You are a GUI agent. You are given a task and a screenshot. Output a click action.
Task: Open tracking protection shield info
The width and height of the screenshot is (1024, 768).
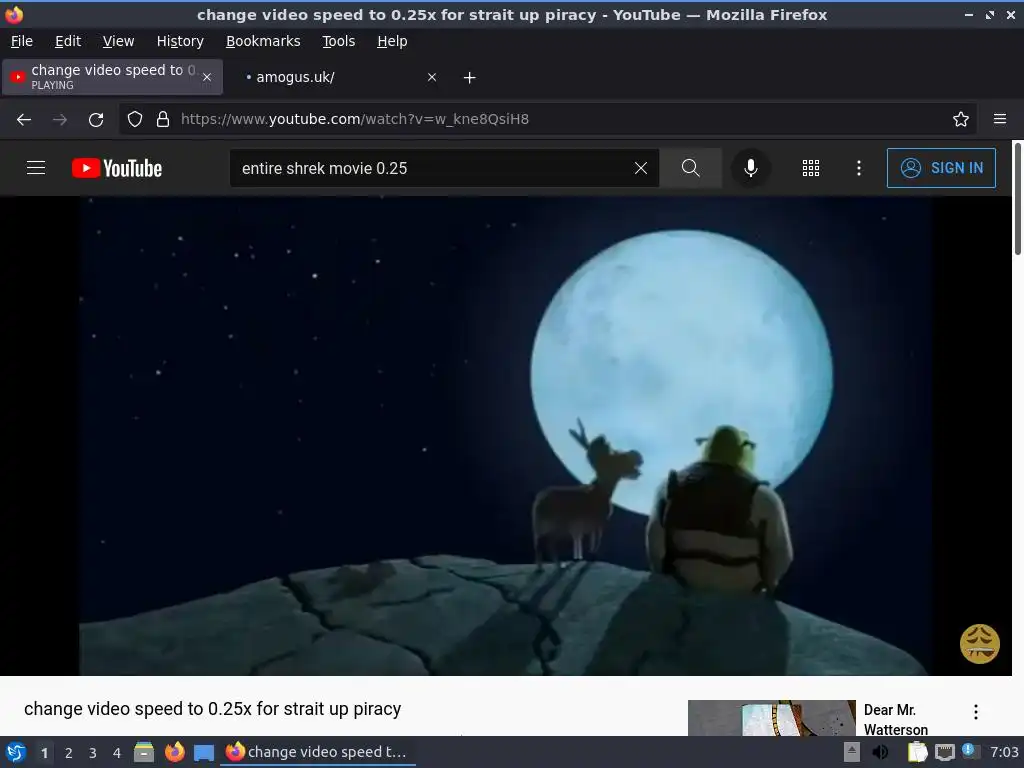135,119
